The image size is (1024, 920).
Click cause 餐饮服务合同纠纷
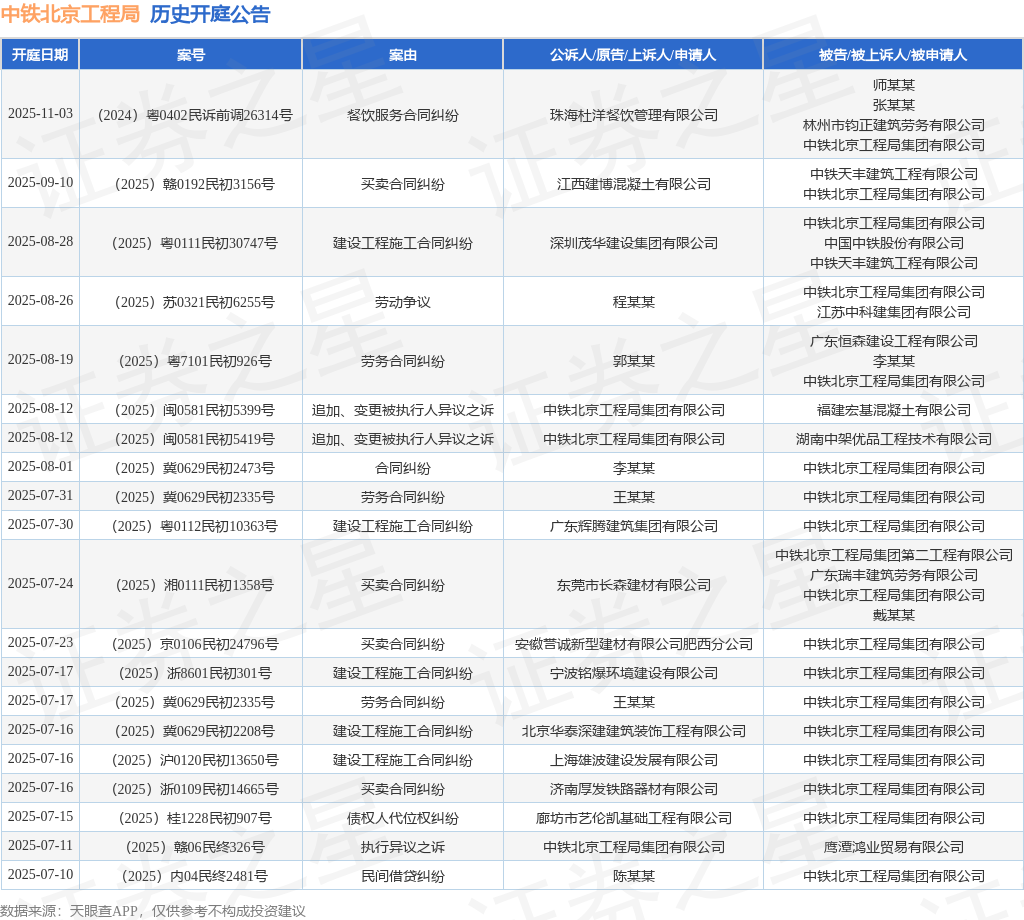(x=402, y=115)
